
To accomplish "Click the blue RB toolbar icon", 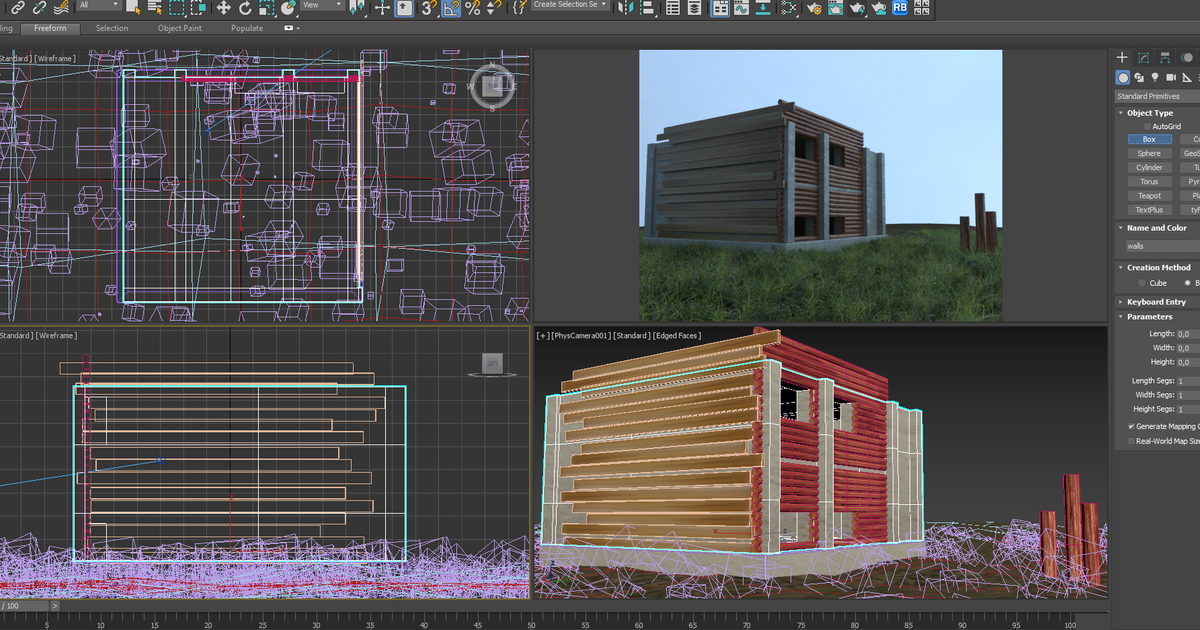I will (900, 7).
